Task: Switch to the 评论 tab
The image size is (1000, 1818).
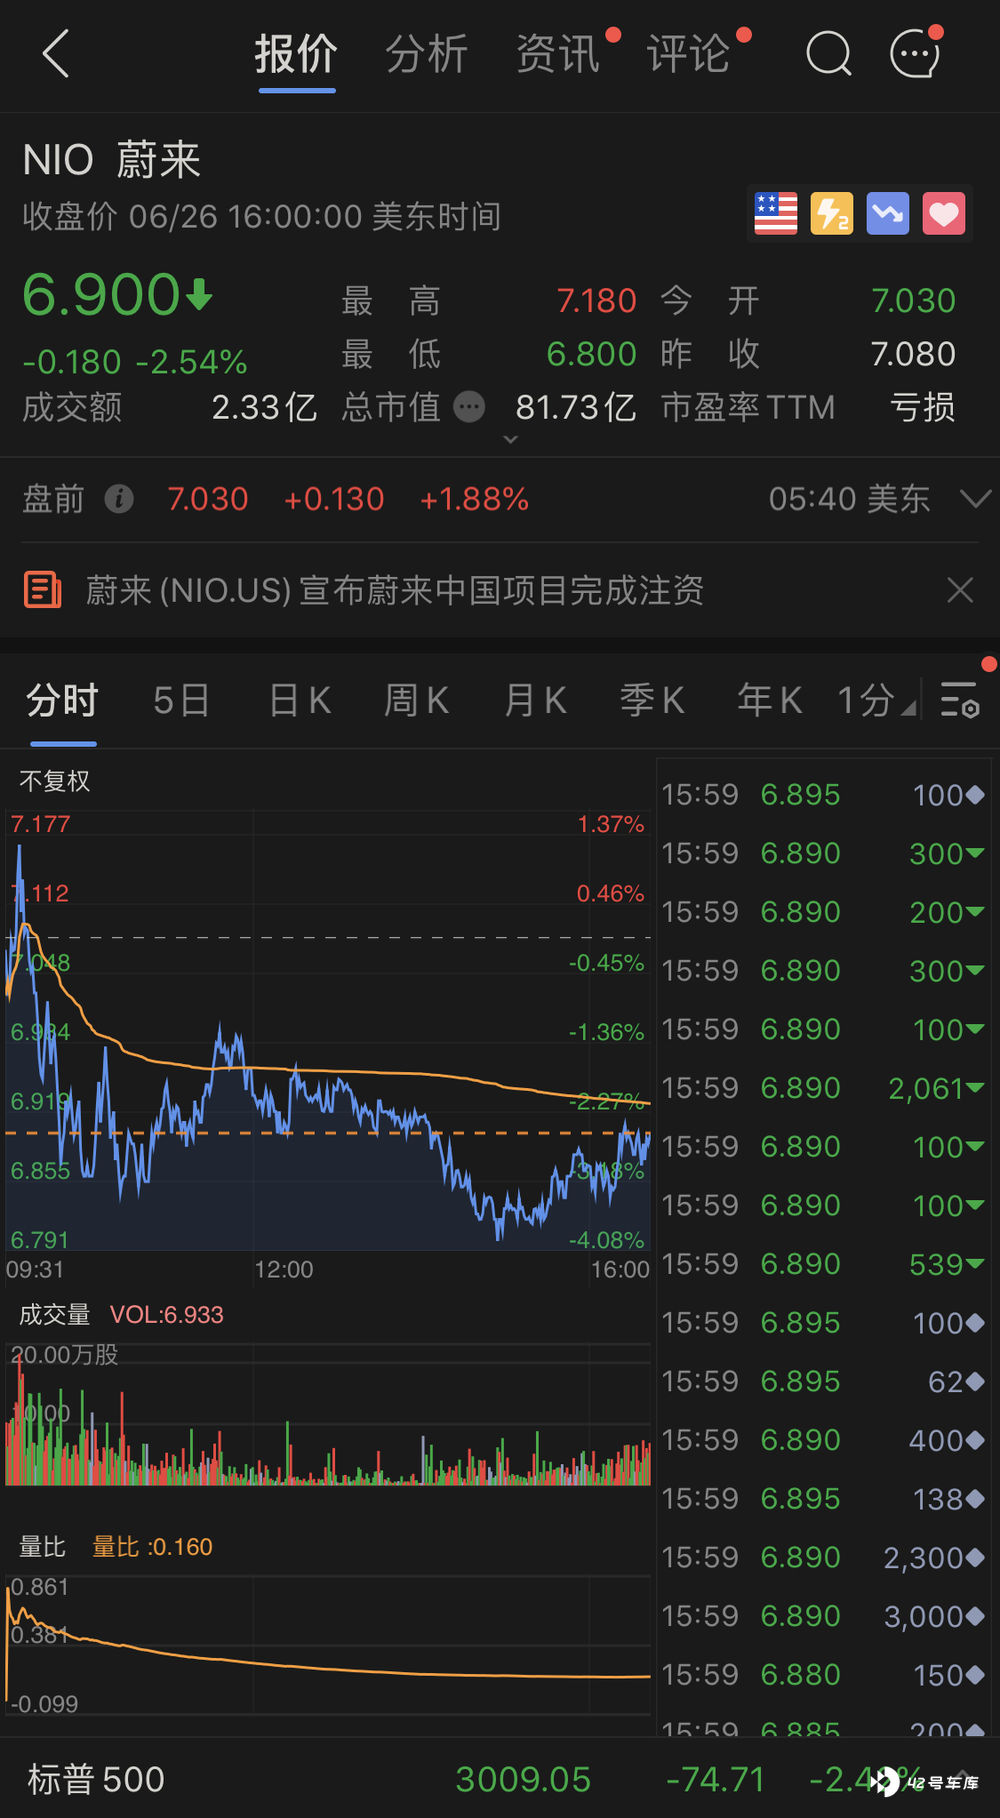Action: point(689,54)
